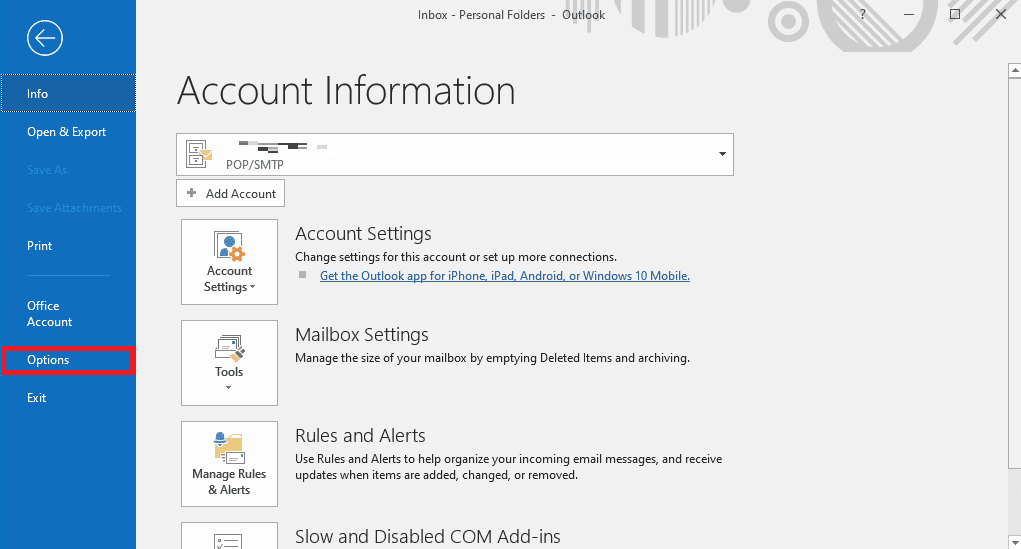Click the scrollbar up arrow
Viewport: 1021px width, 549px height.
pos(1014,70)
